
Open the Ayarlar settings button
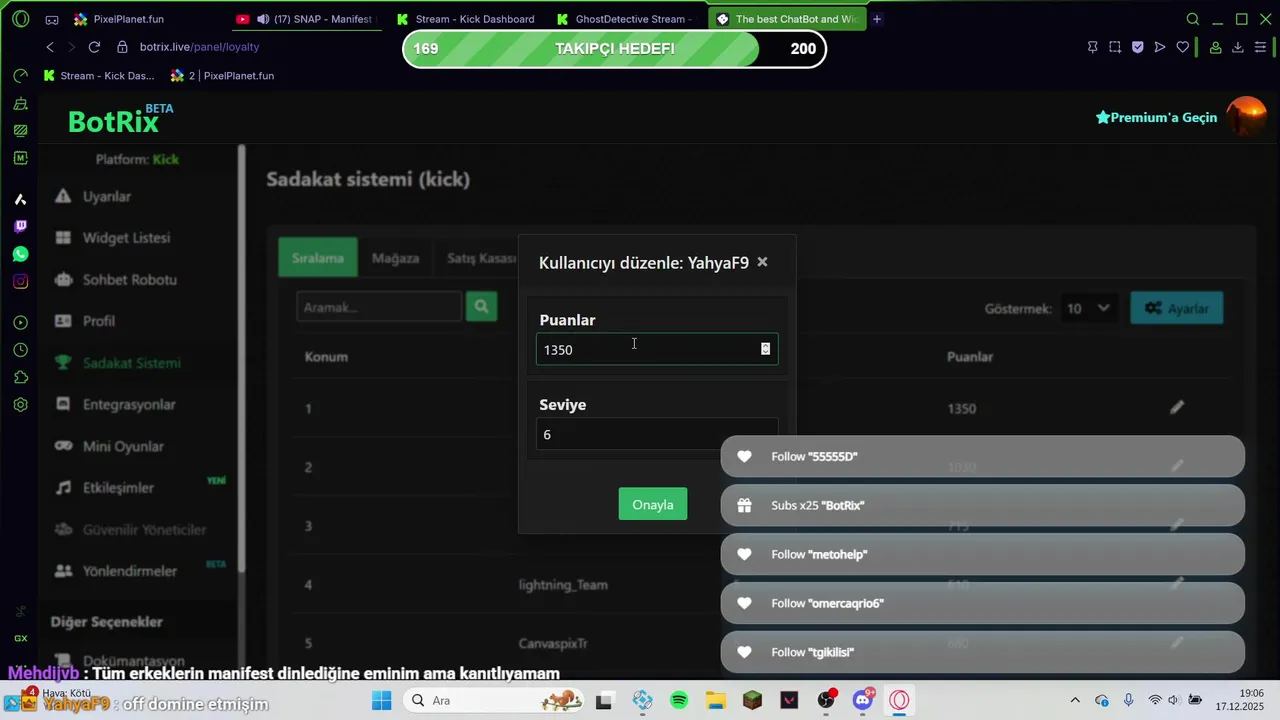1176,308
